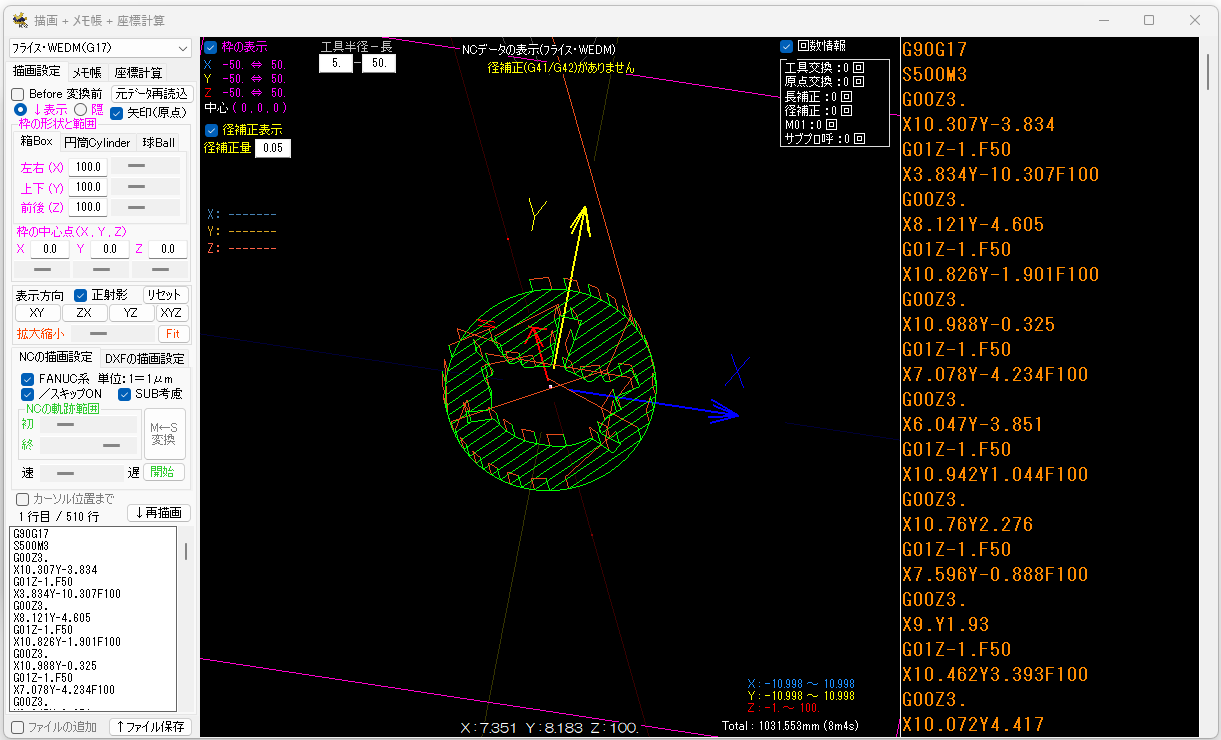Select the 円筒Cylinder shape tab
The image size is (1221, 740).
click(x=97, y=142)
